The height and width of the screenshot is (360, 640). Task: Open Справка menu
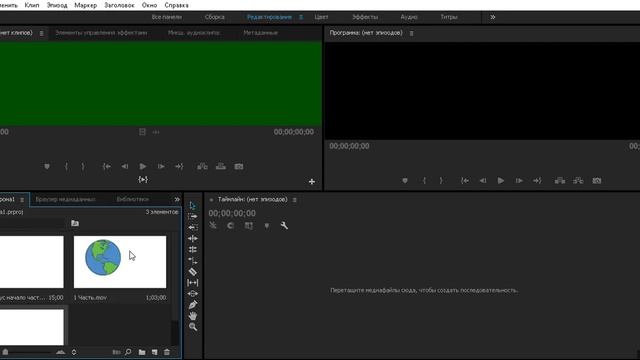click(176, 5)
